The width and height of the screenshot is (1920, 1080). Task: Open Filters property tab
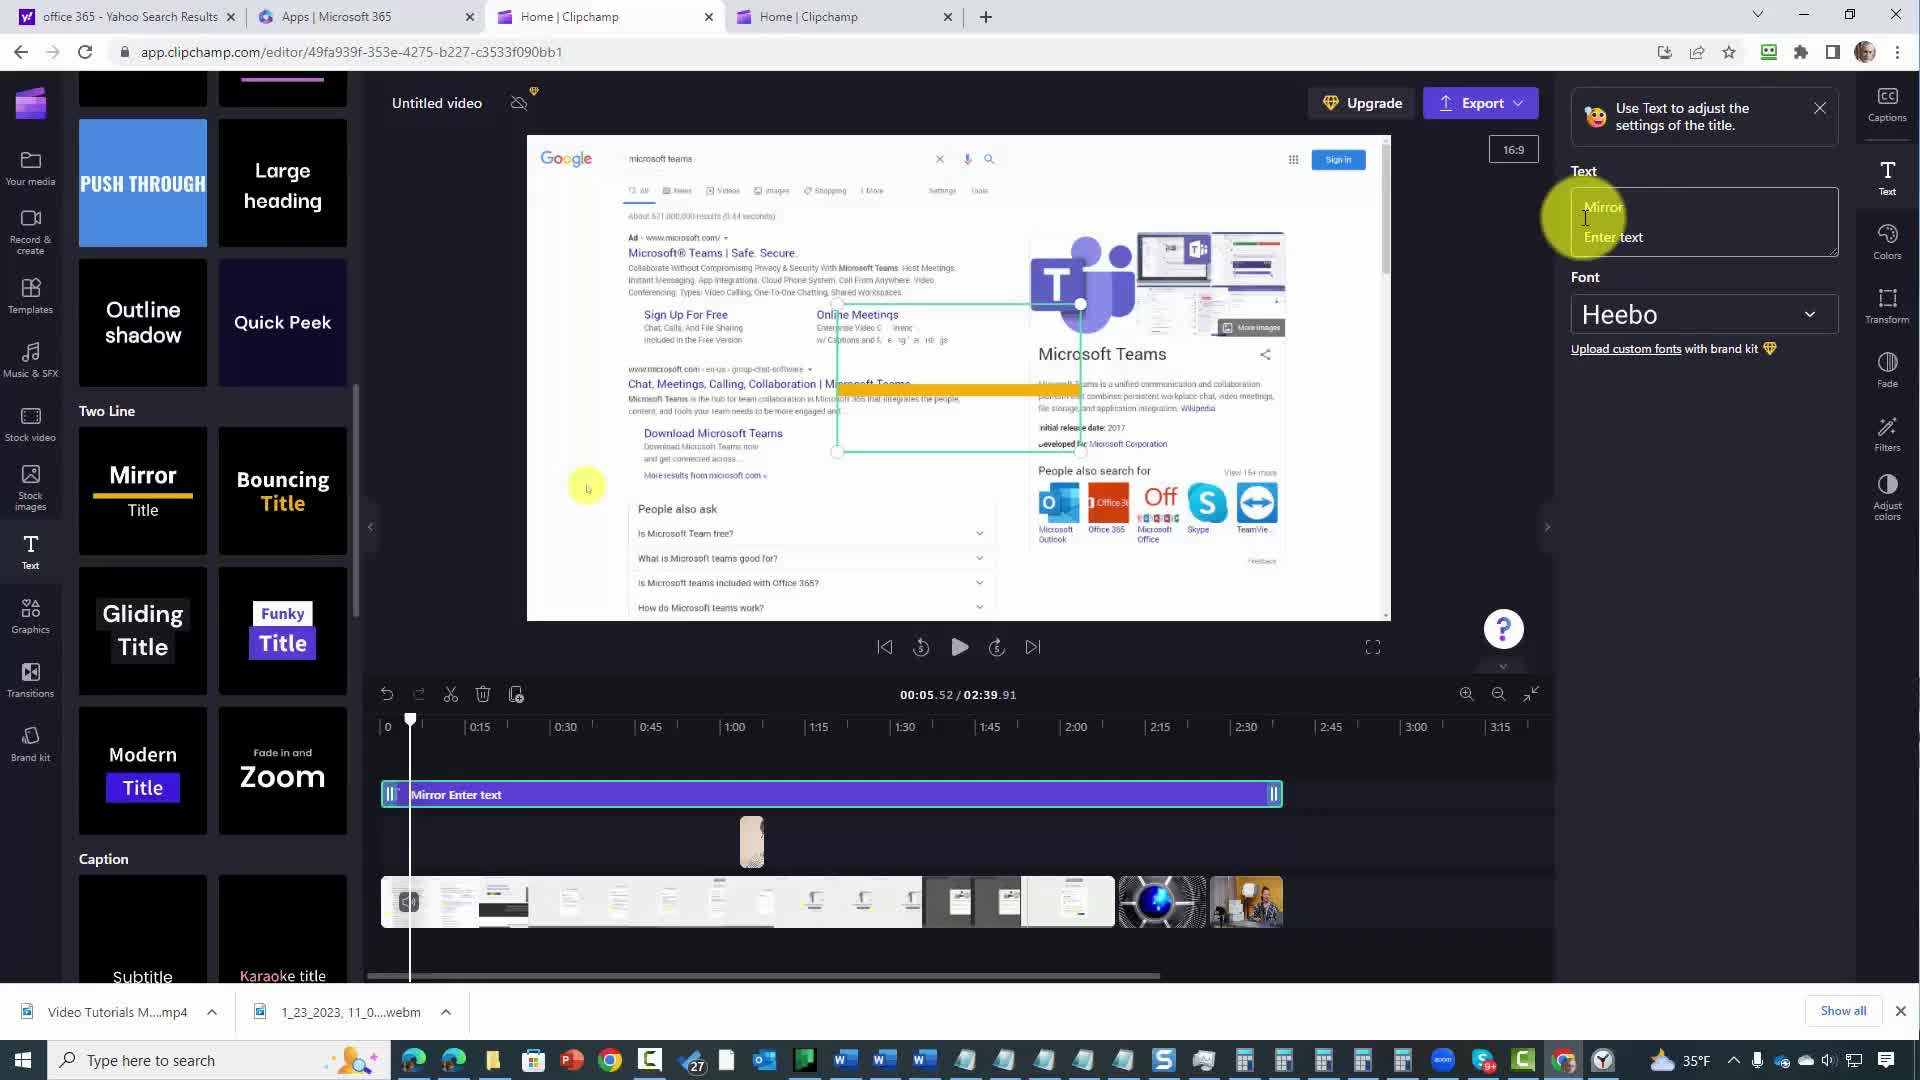click(x=1887, y=434)
